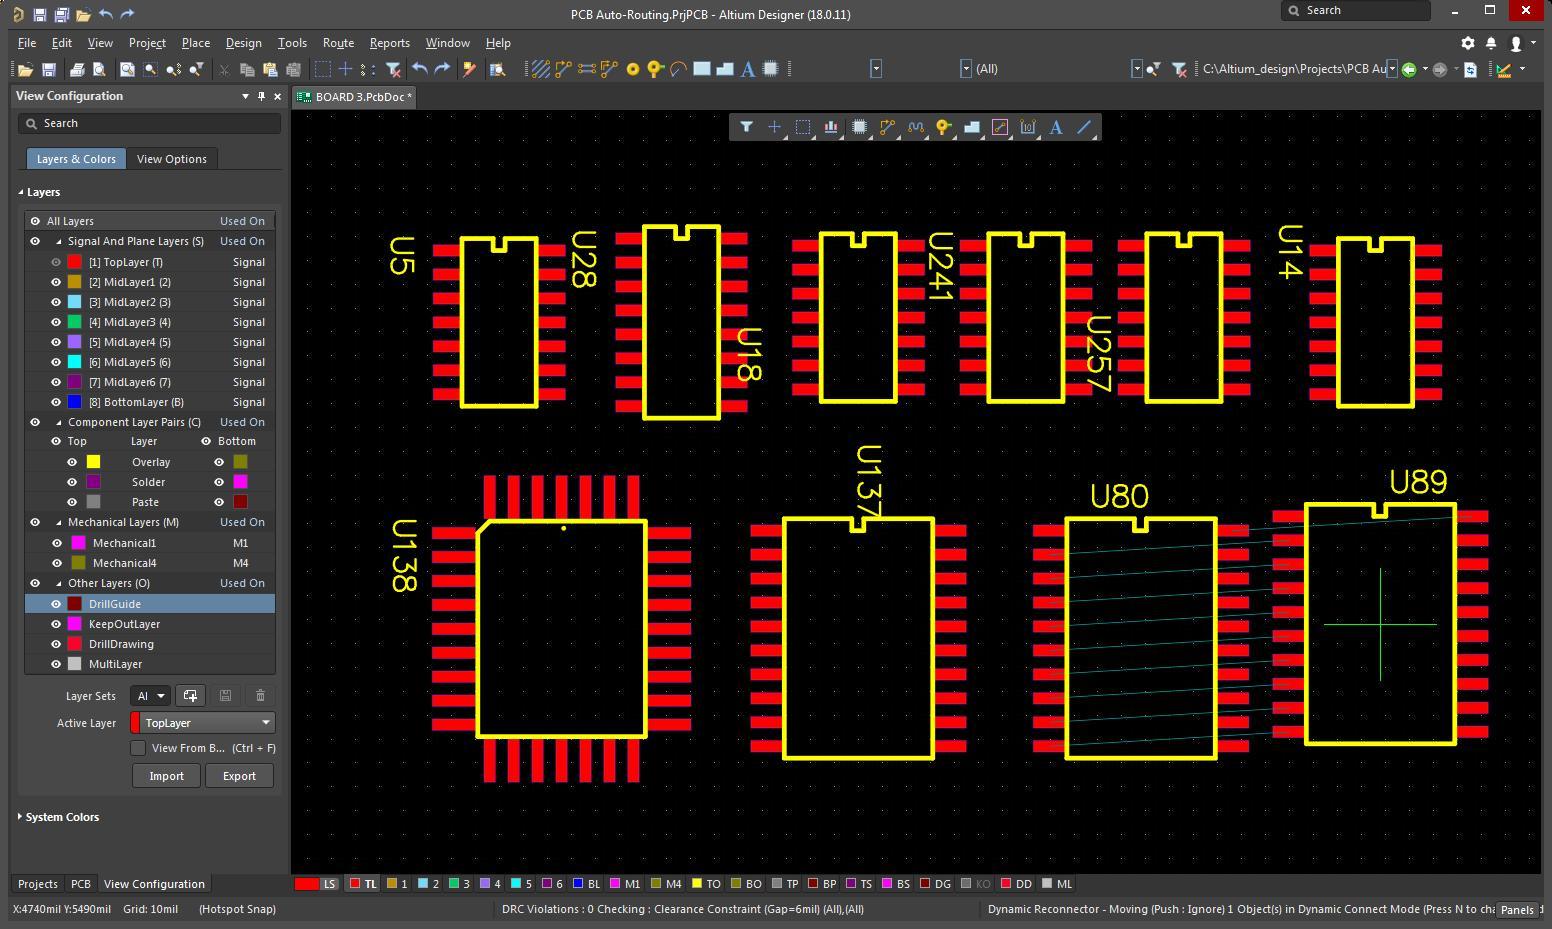Click the Undo icon in main toolbar

click(x=420, y=69)
